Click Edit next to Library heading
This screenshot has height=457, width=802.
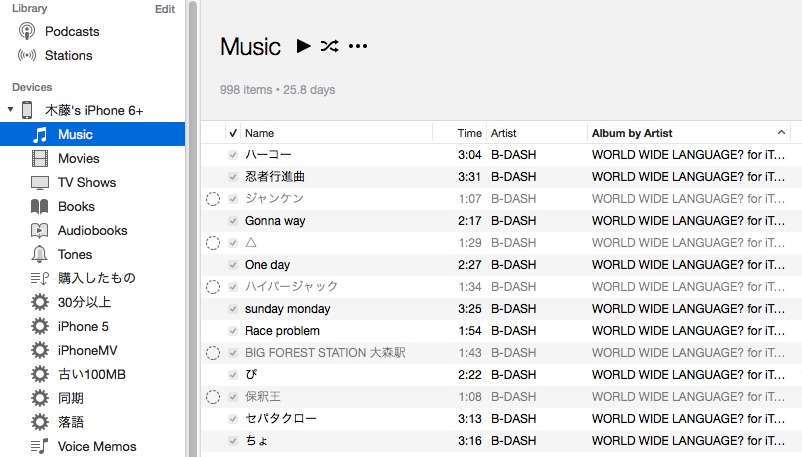click(x=165, y=9)
